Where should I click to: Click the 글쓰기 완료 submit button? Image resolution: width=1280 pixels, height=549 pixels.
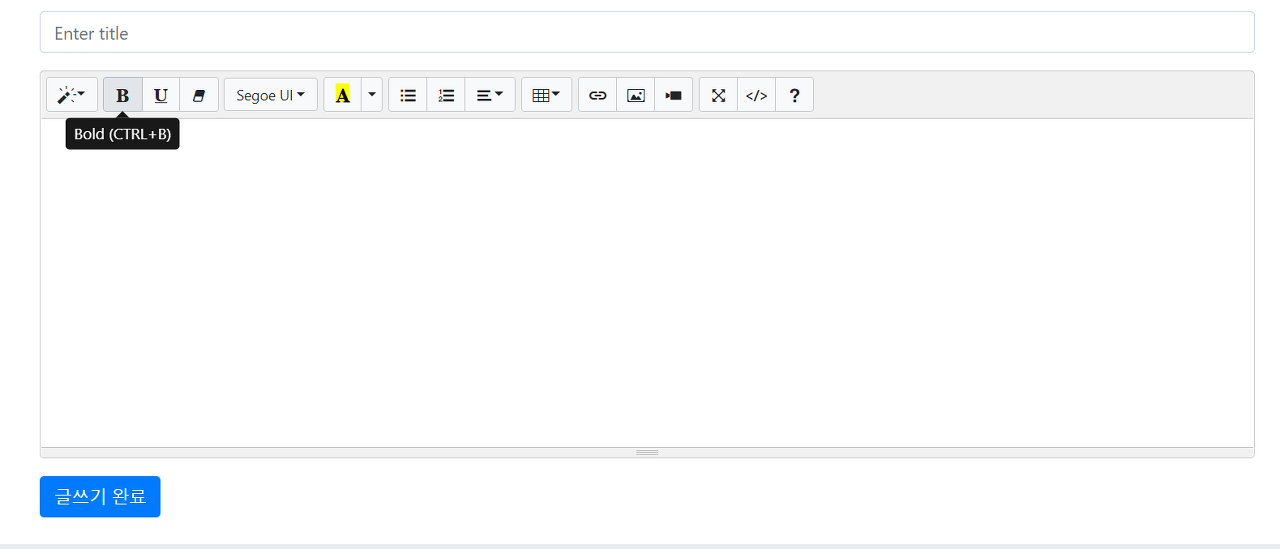click(x=100, y=497)
